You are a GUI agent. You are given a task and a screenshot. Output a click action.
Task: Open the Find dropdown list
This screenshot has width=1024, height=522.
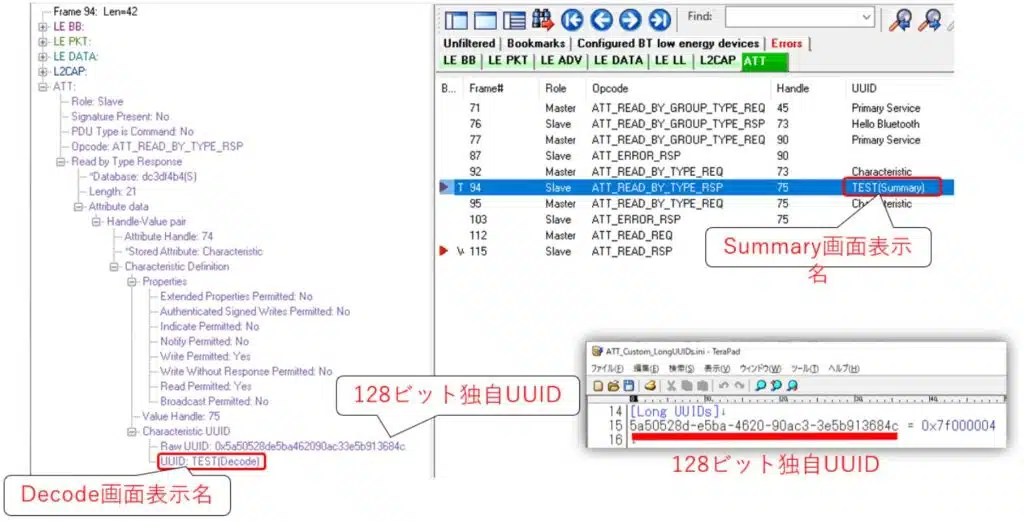(865, 18)
